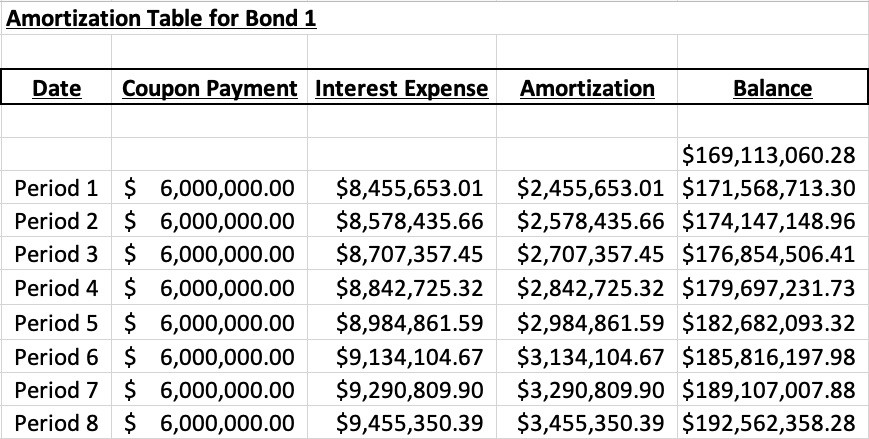Select the Coupon Payment header cell
Viewport: 869px width, 439px height.
click(210, 88)
